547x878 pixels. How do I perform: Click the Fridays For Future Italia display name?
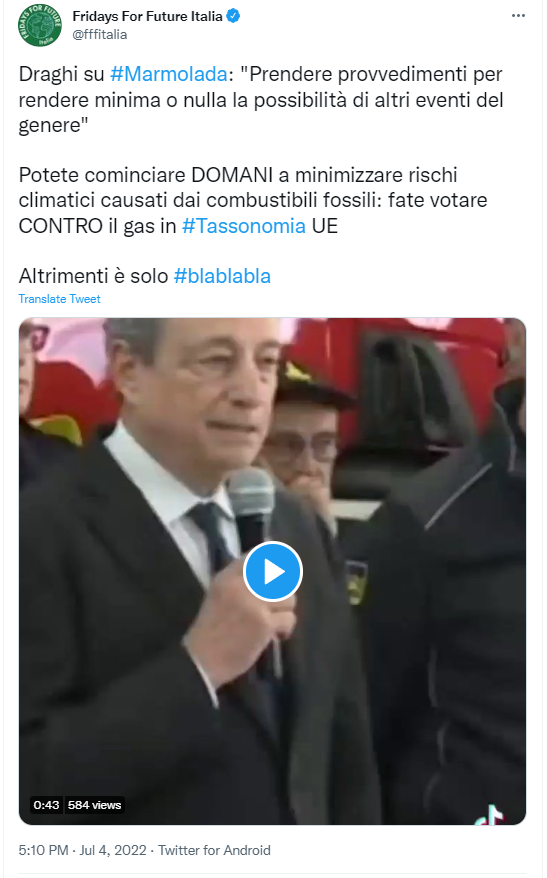147,16
